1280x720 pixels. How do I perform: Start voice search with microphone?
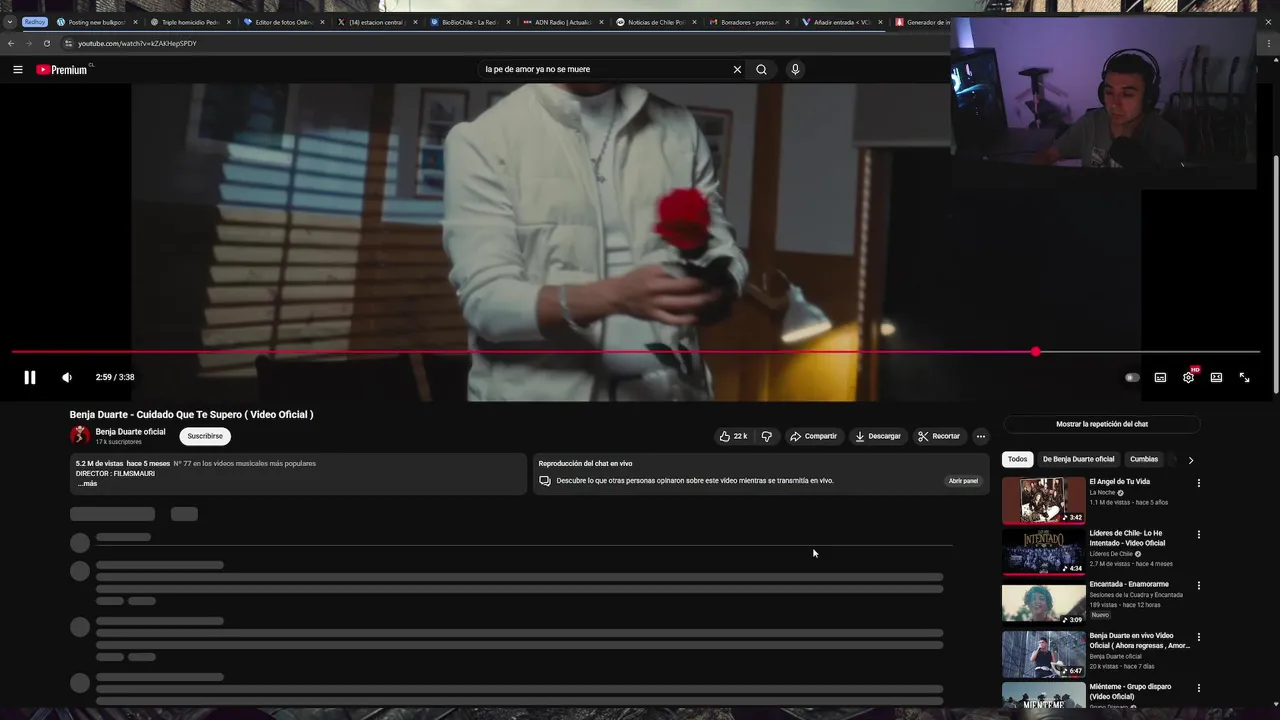(x=795, y=70)
